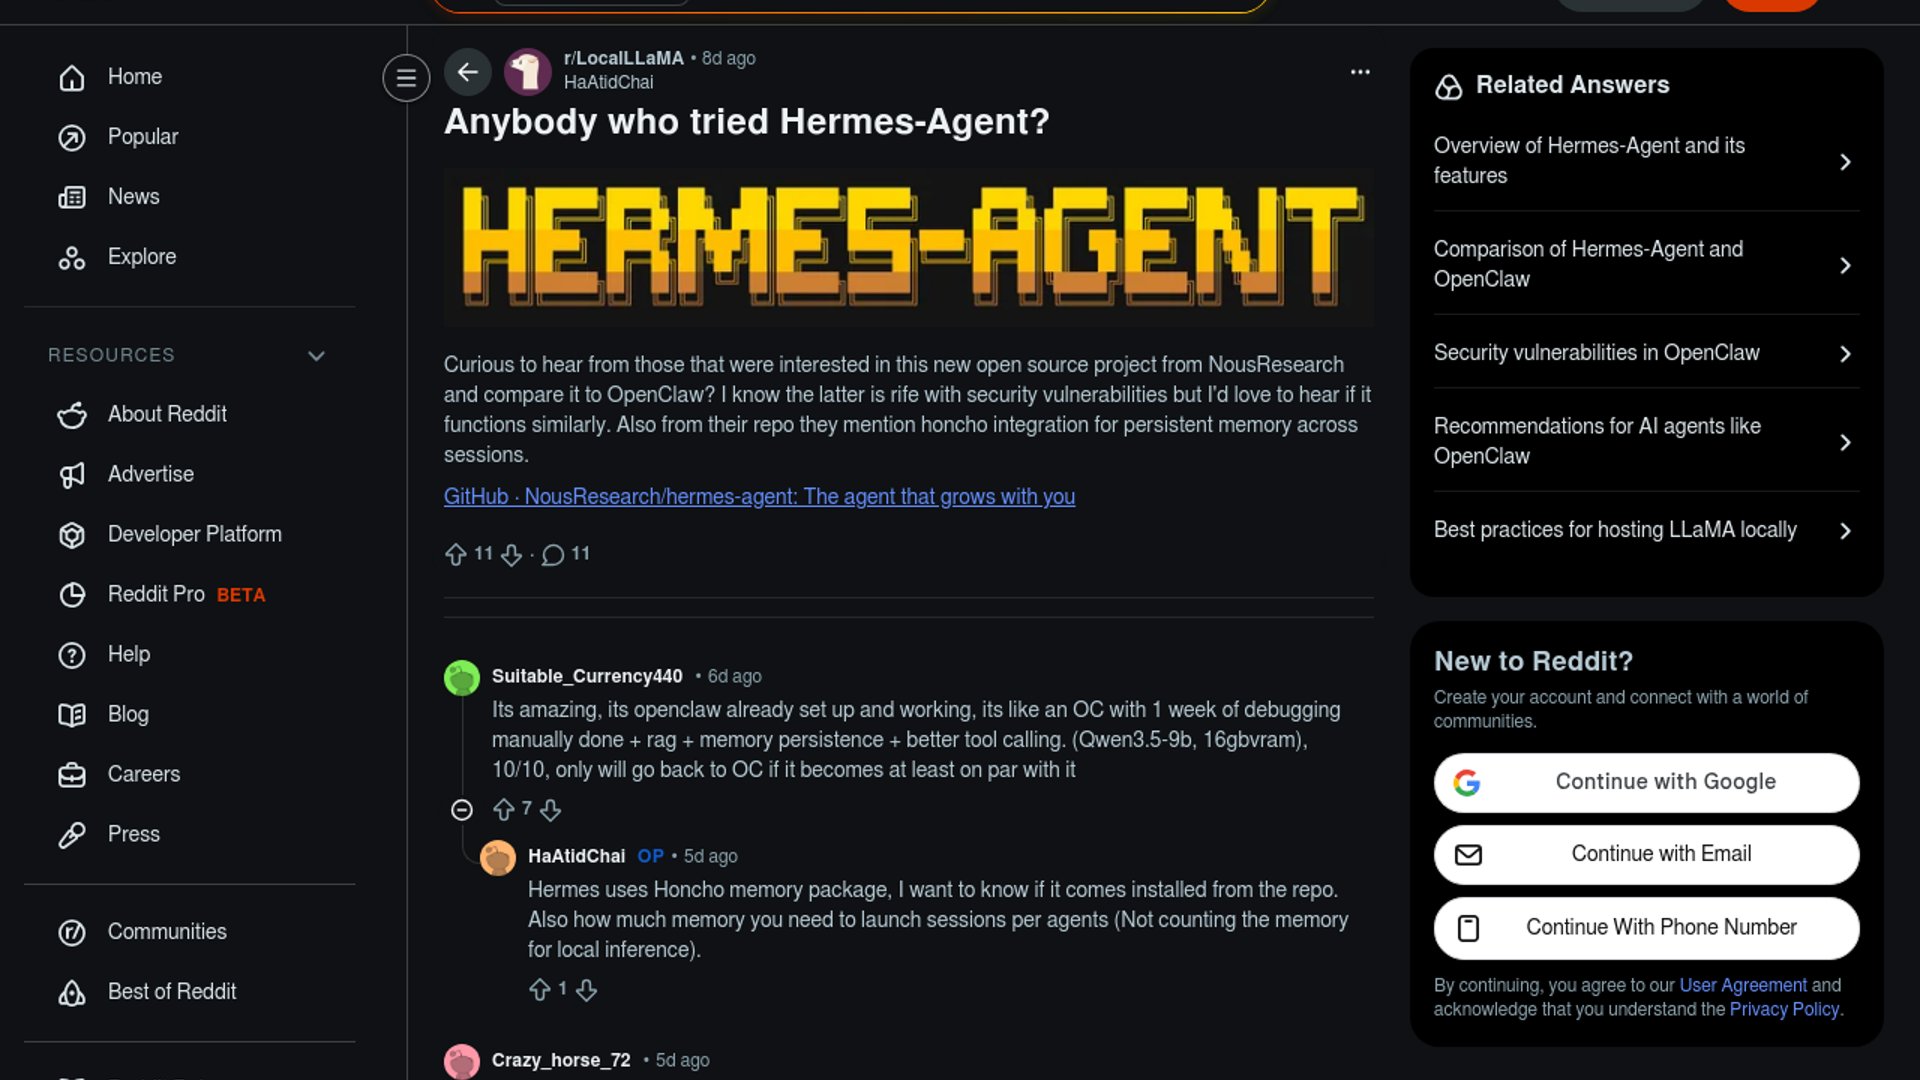Upvote Suitable_Currency440's comment
Image resolution: width=1920 pixels, height=1080 pixels.
(504, 810)
